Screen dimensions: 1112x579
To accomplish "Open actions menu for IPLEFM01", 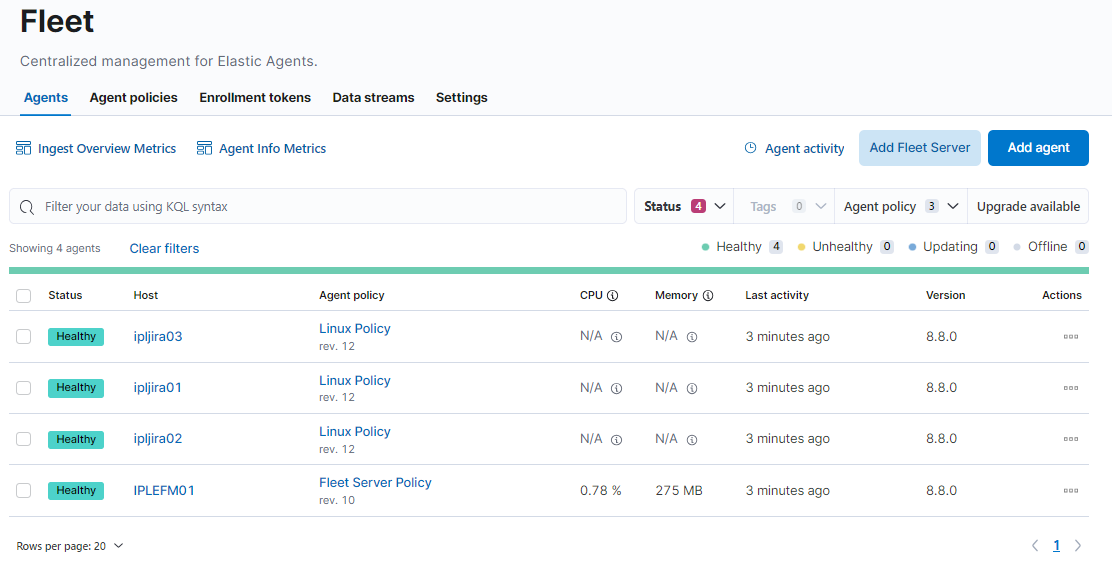I will 1071,490.
